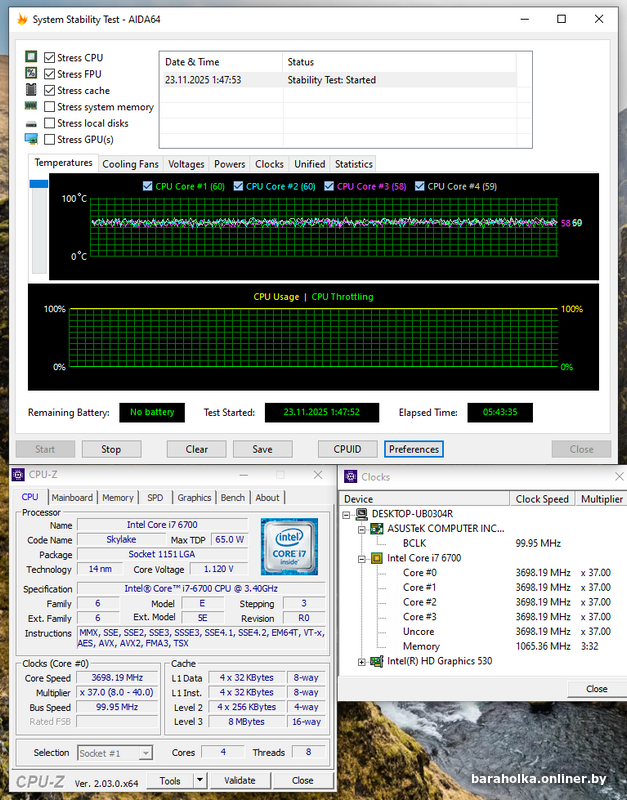Open the Voltages tab
627x800 pixels.
click(x=186, y=164)
